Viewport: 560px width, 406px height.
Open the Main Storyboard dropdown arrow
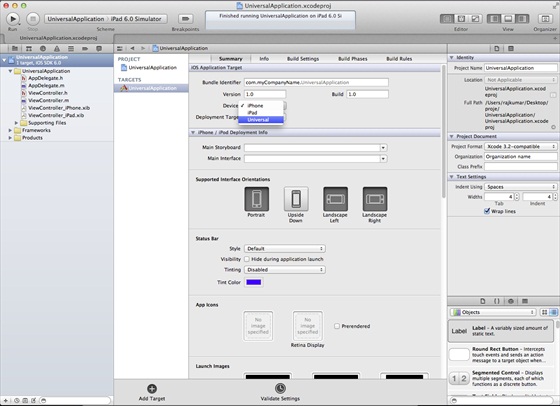(383, 147)
